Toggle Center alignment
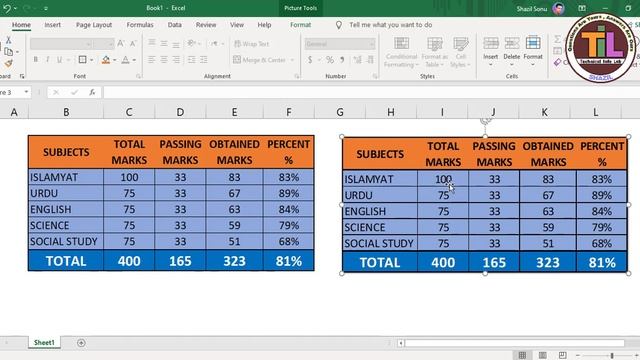640x360 pixels. (x=164, y=60)
